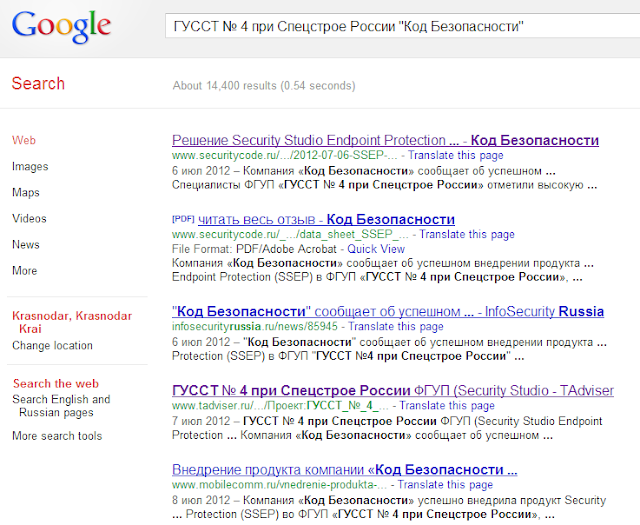Click the Google logo
This screenshot has height=525, width=640.
(61, 26)
